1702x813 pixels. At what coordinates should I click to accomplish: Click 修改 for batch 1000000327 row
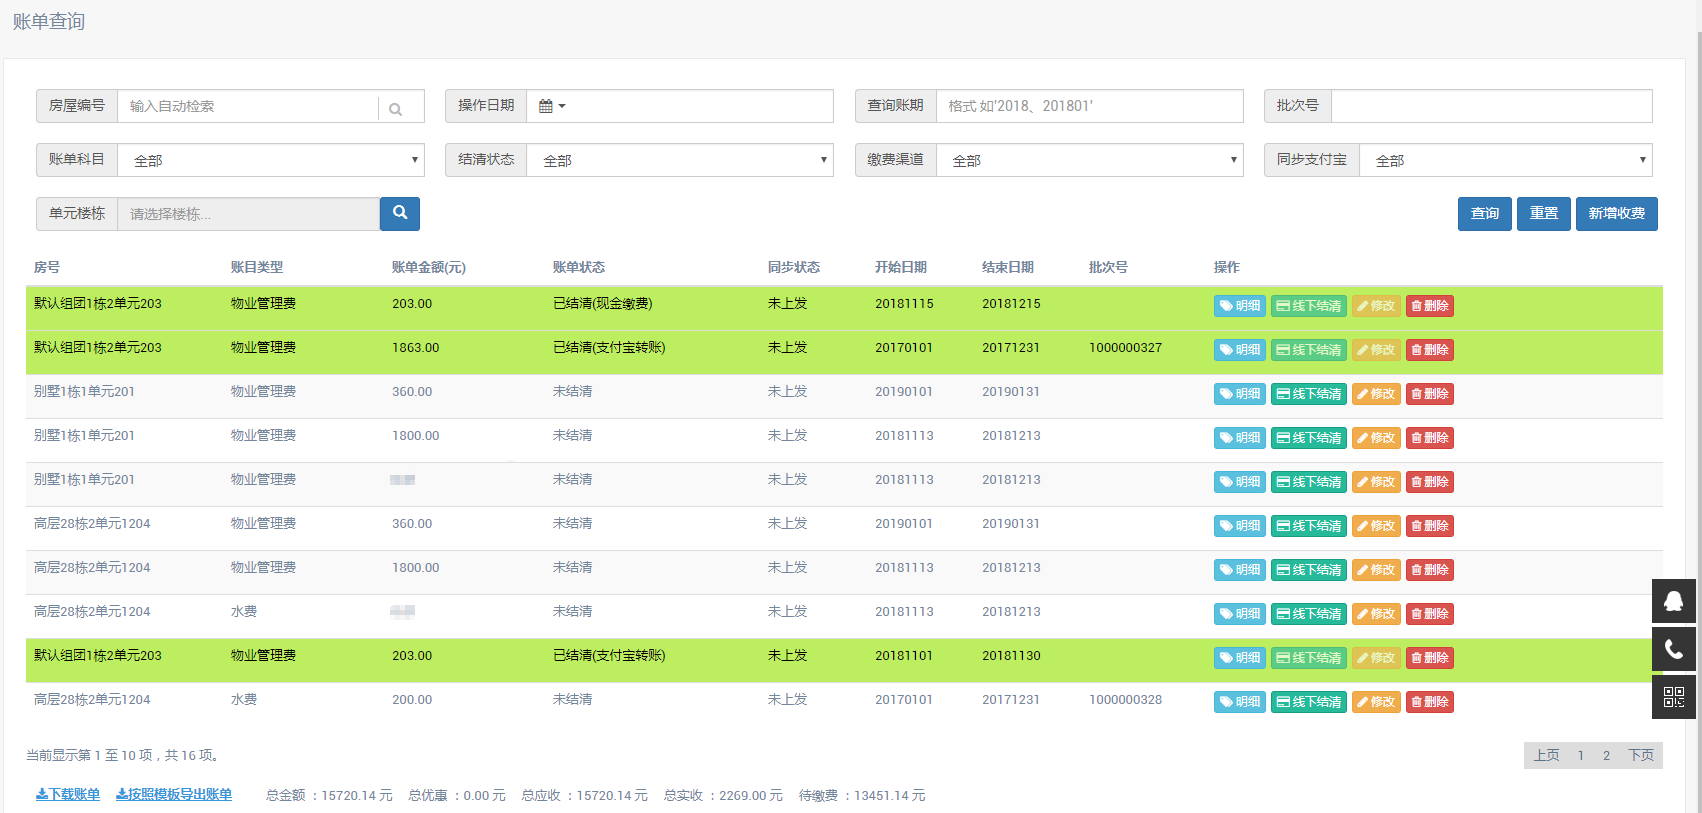pos(1376,350)
